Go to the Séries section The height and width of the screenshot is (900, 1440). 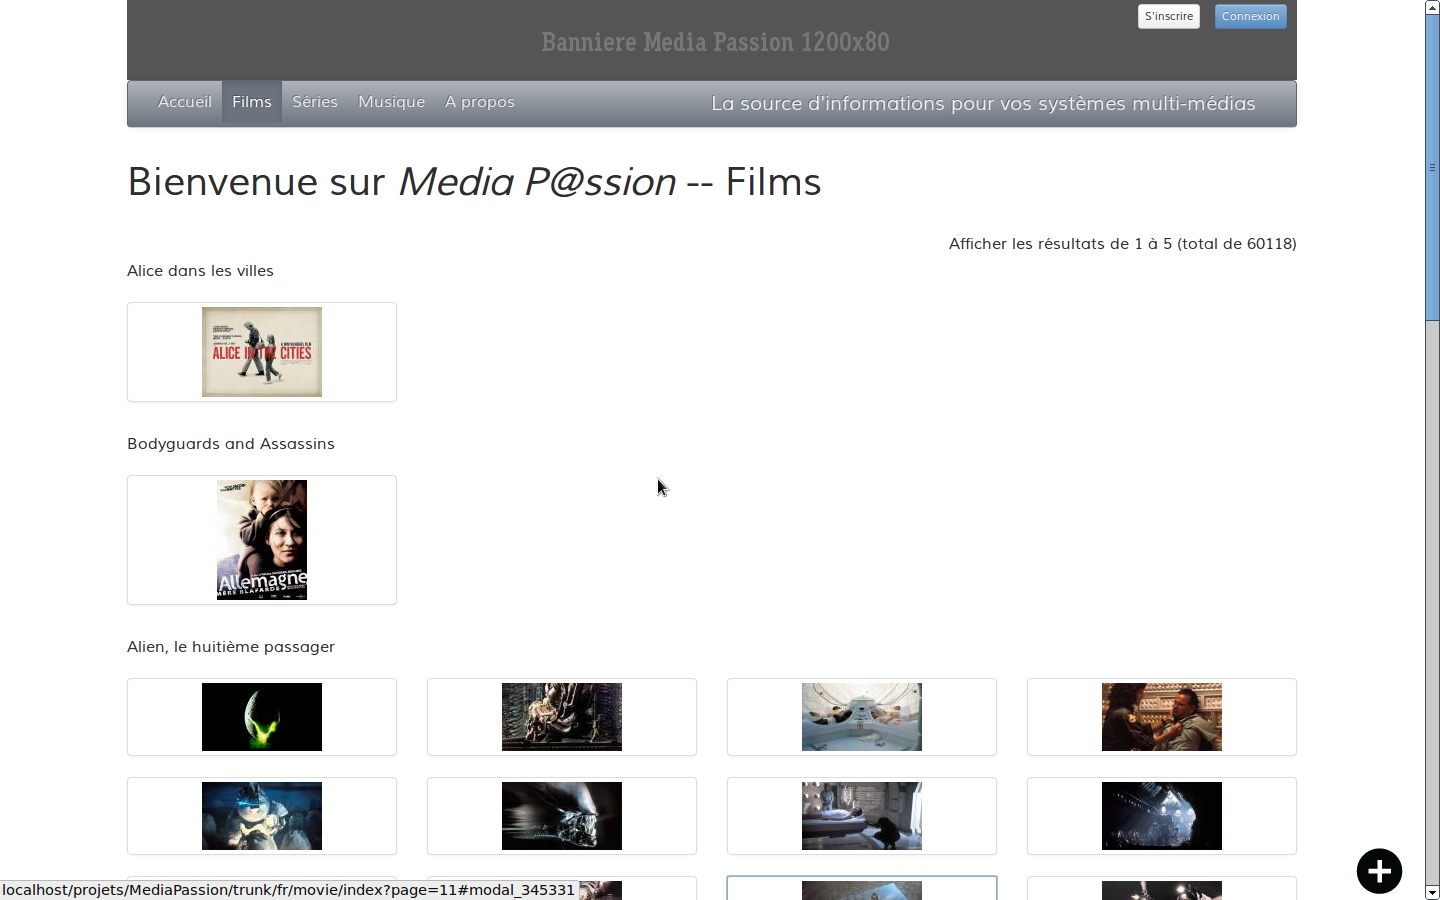coord(315,102)
